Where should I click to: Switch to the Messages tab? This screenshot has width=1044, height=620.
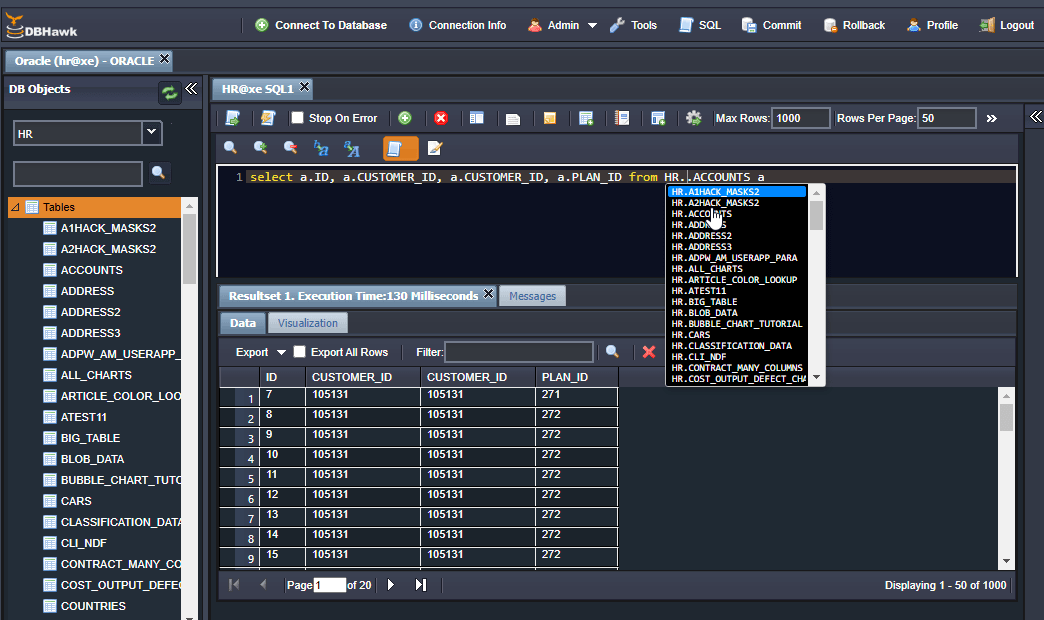point(532,296)
